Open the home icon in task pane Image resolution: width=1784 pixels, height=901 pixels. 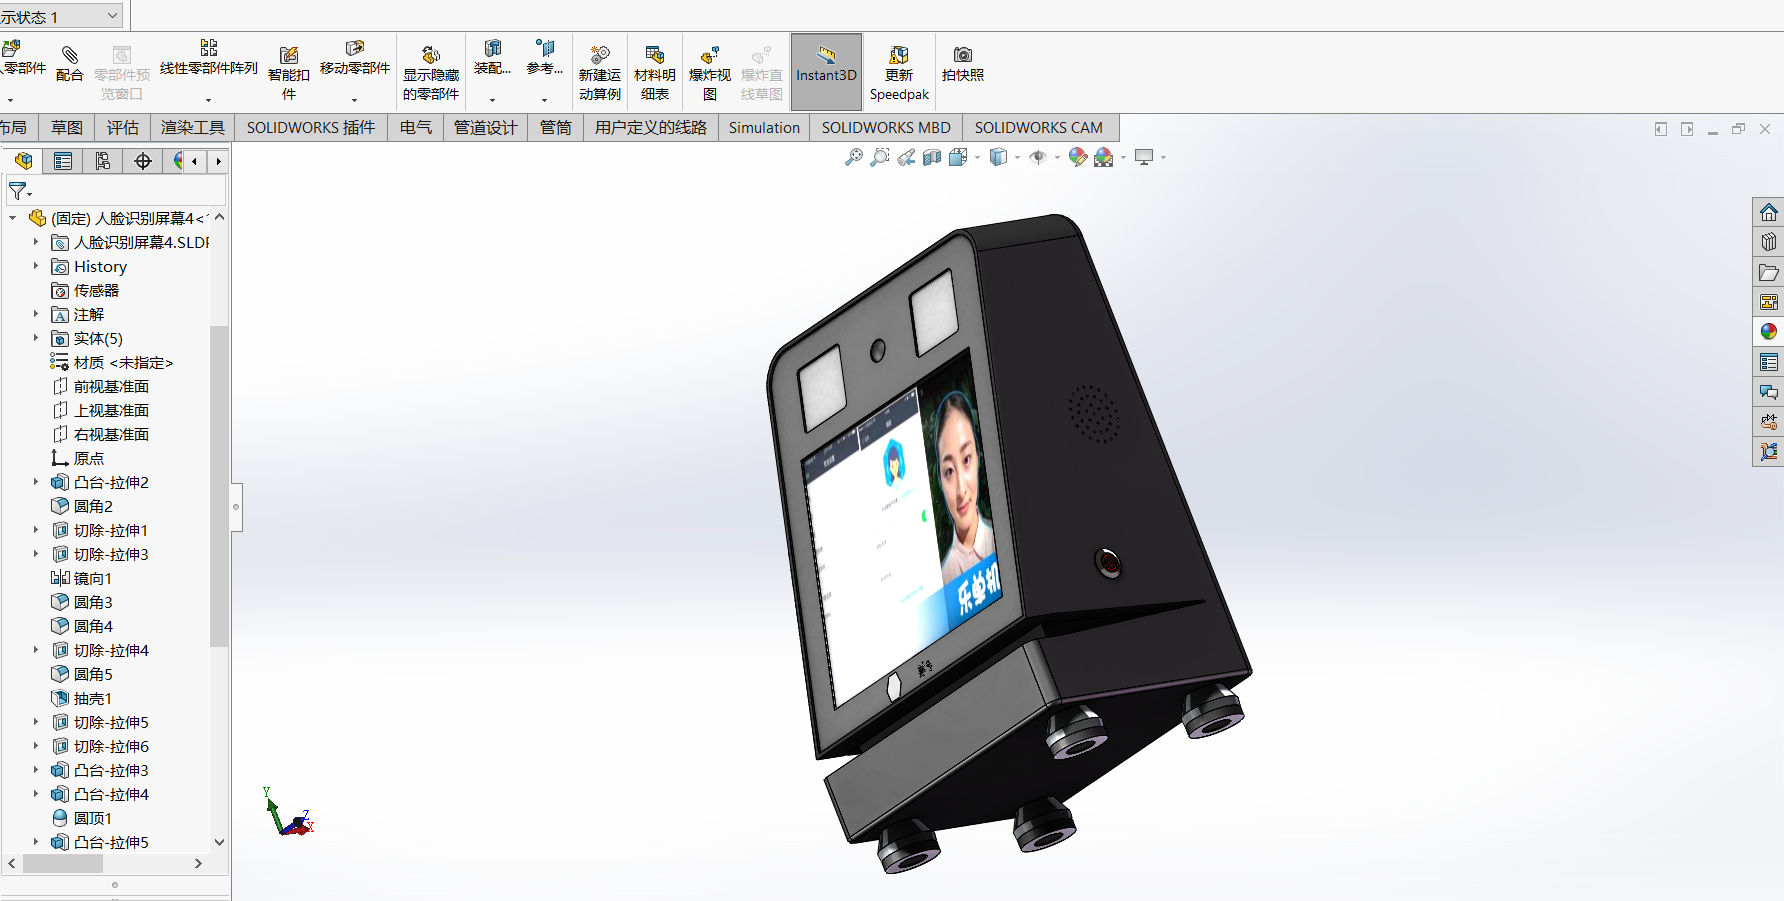1768,212
